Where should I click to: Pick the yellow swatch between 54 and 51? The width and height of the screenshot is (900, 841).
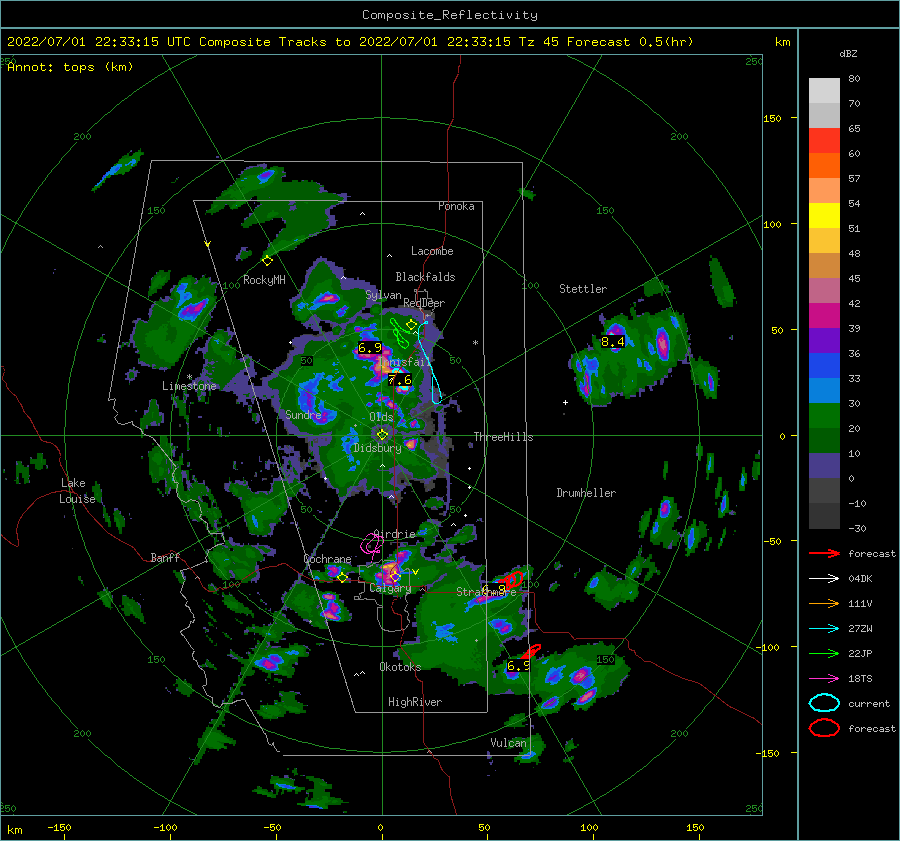click(x=824, y=215)
